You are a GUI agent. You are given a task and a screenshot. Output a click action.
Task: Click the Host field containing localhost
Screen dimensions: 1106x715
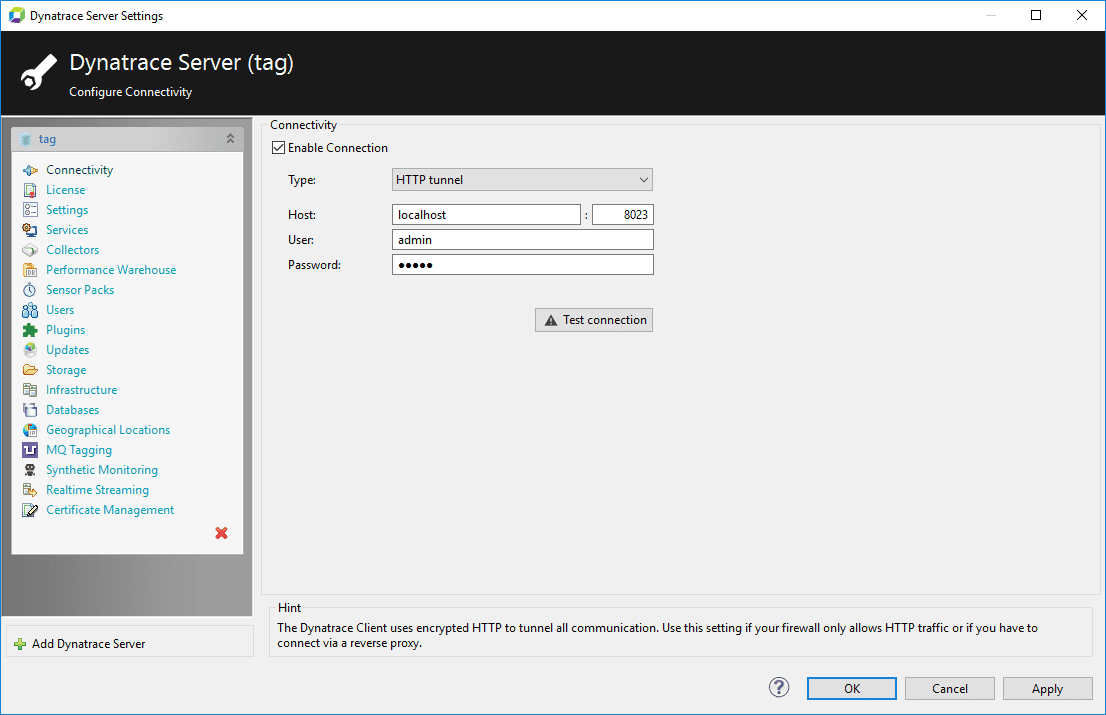point(486,214)
